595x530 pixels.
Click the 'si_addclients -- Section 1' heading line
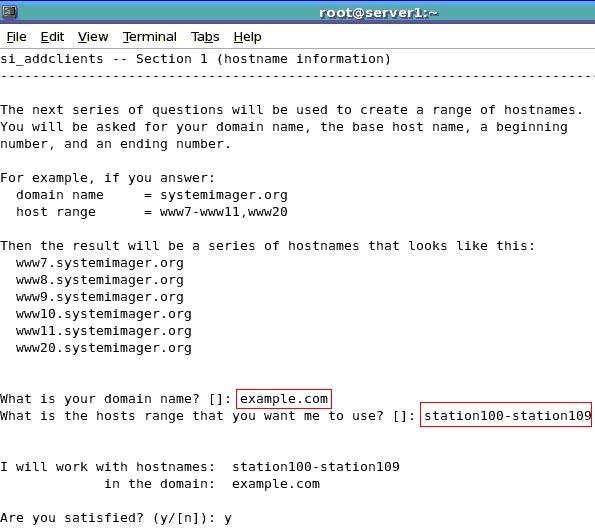(195, 59)
